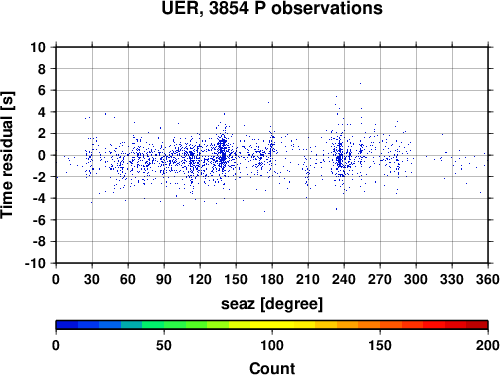The height and width of the screenshot is (375, 500).
Task: Click the y-axis tick label '-10'
Action: coord(35,263)
